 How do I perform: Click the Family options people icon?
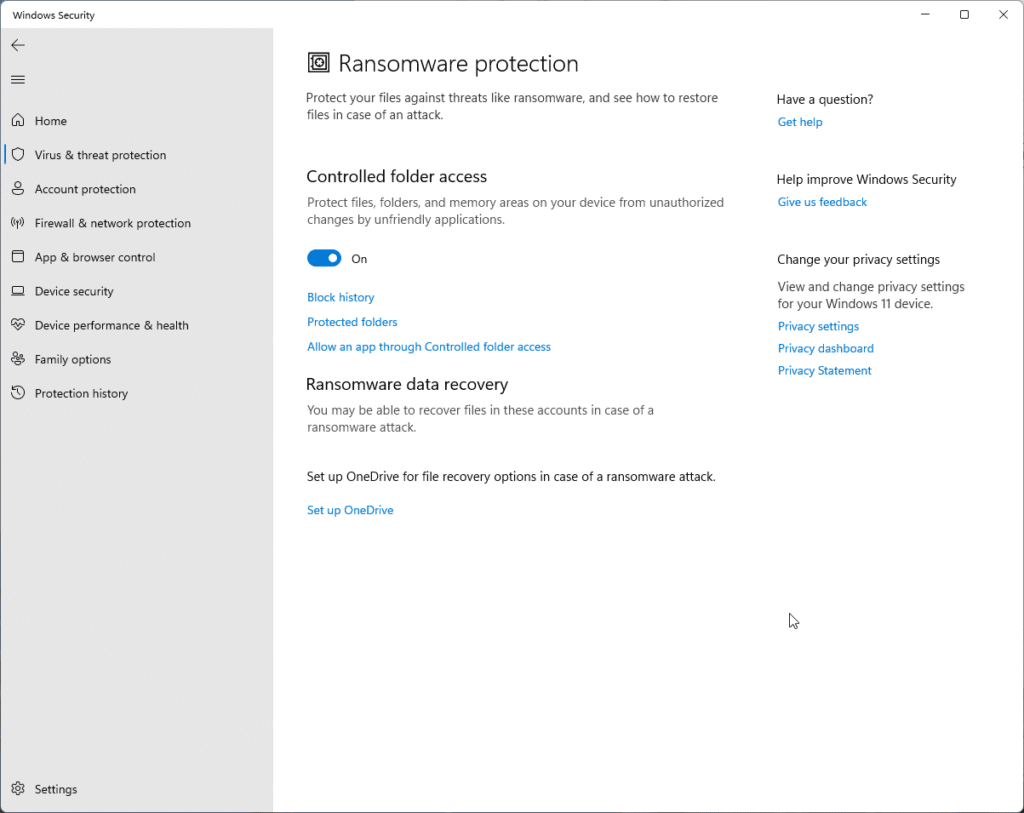pyautogui.click(x=18, y=359)
